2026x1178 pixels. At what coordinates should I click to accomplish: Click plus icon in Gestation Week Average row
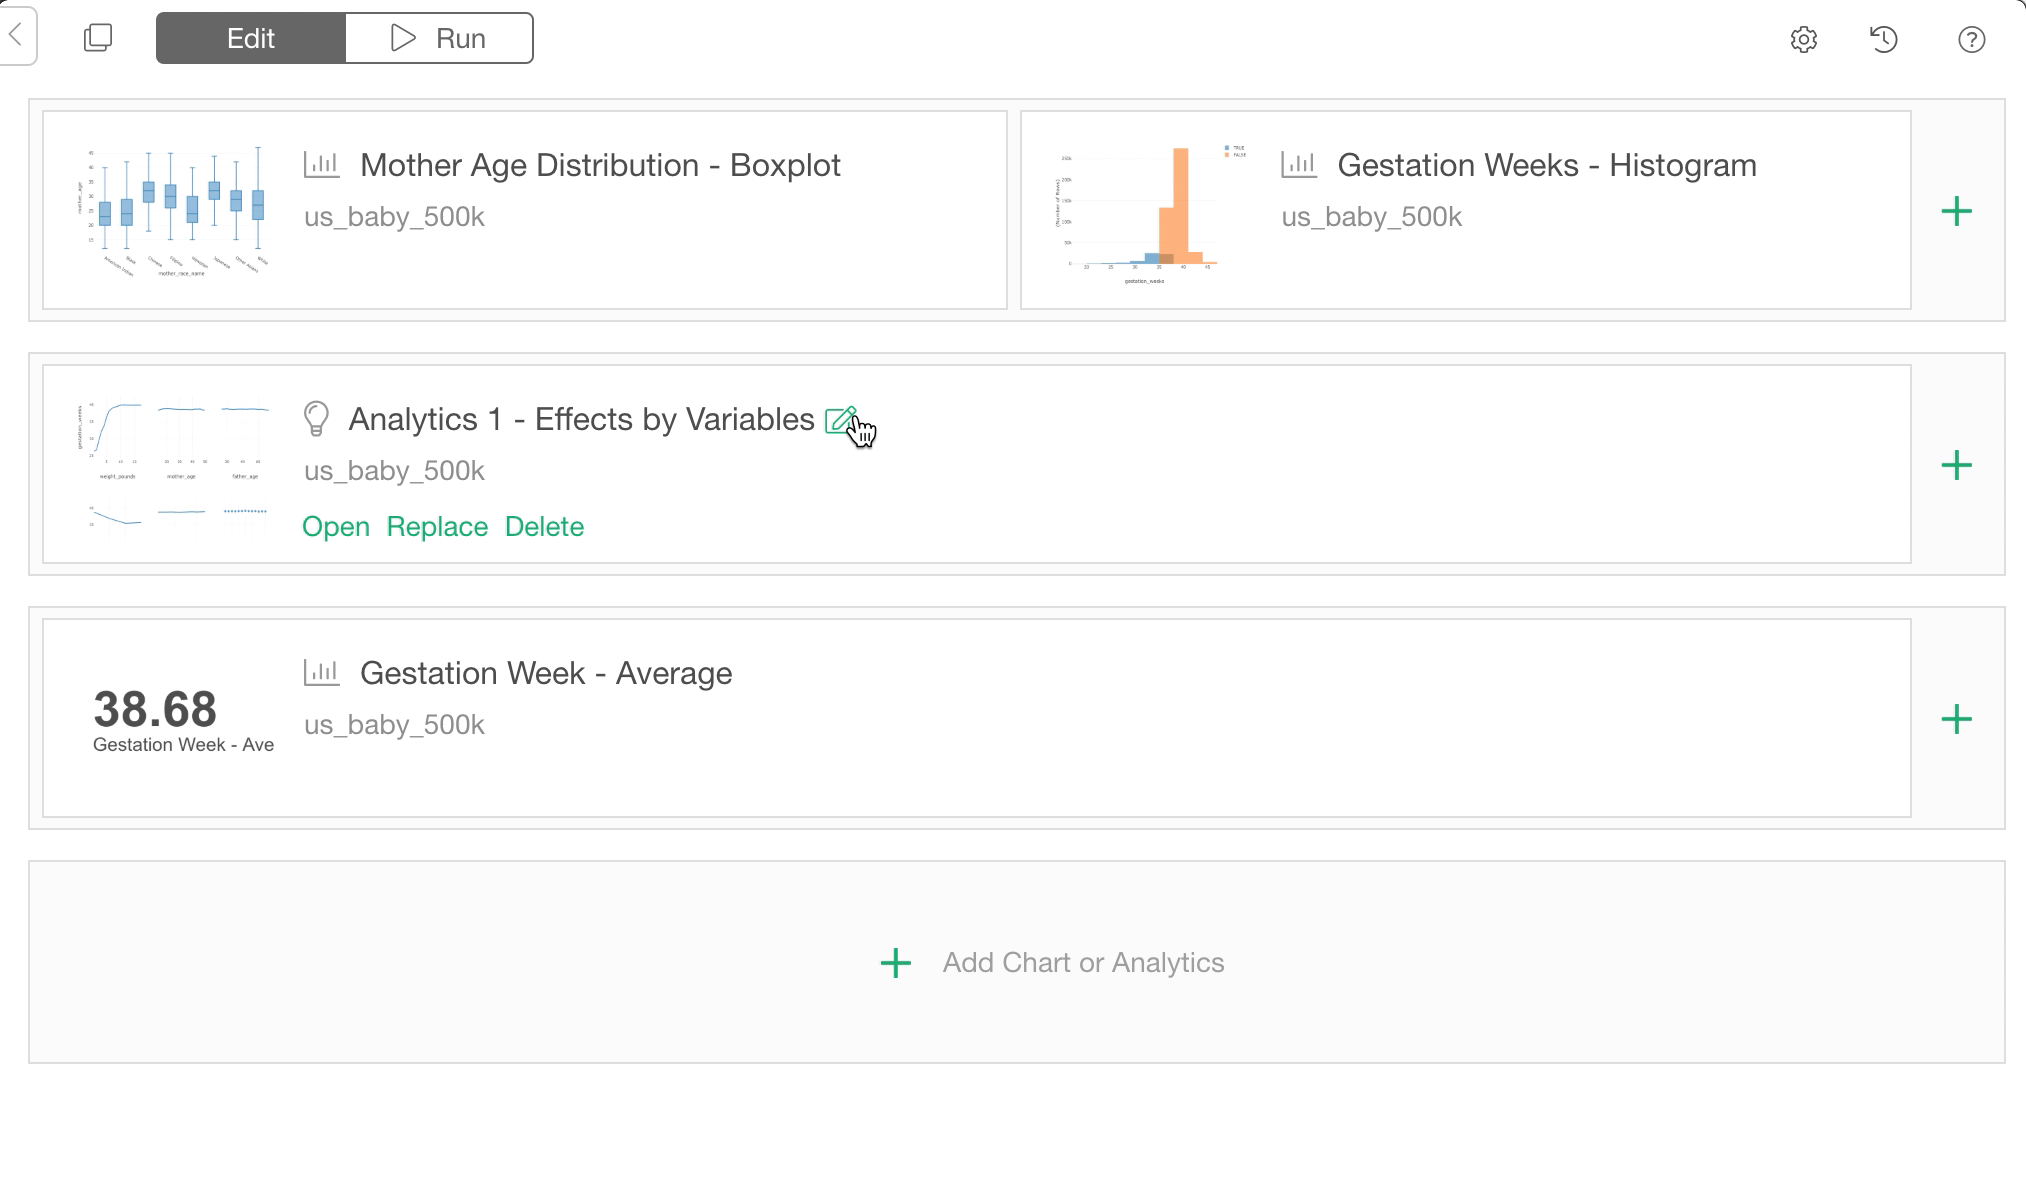point(1956,719)
